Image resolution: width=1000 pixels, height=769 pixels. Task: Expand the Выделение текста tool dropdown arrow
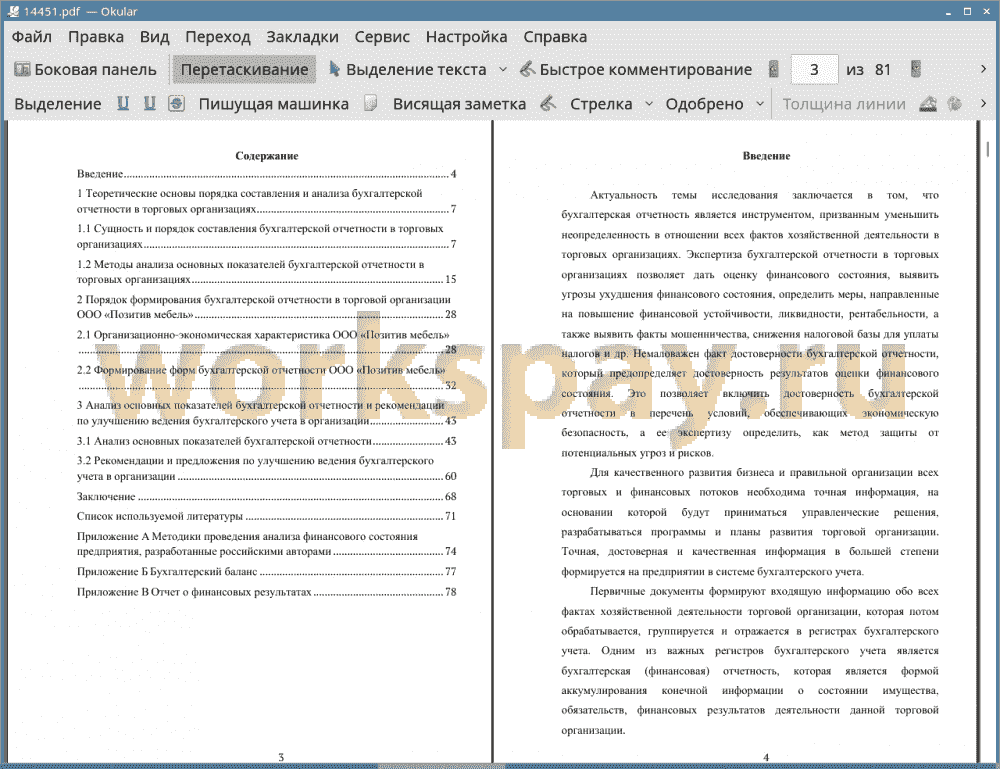(x=503, y=70)
